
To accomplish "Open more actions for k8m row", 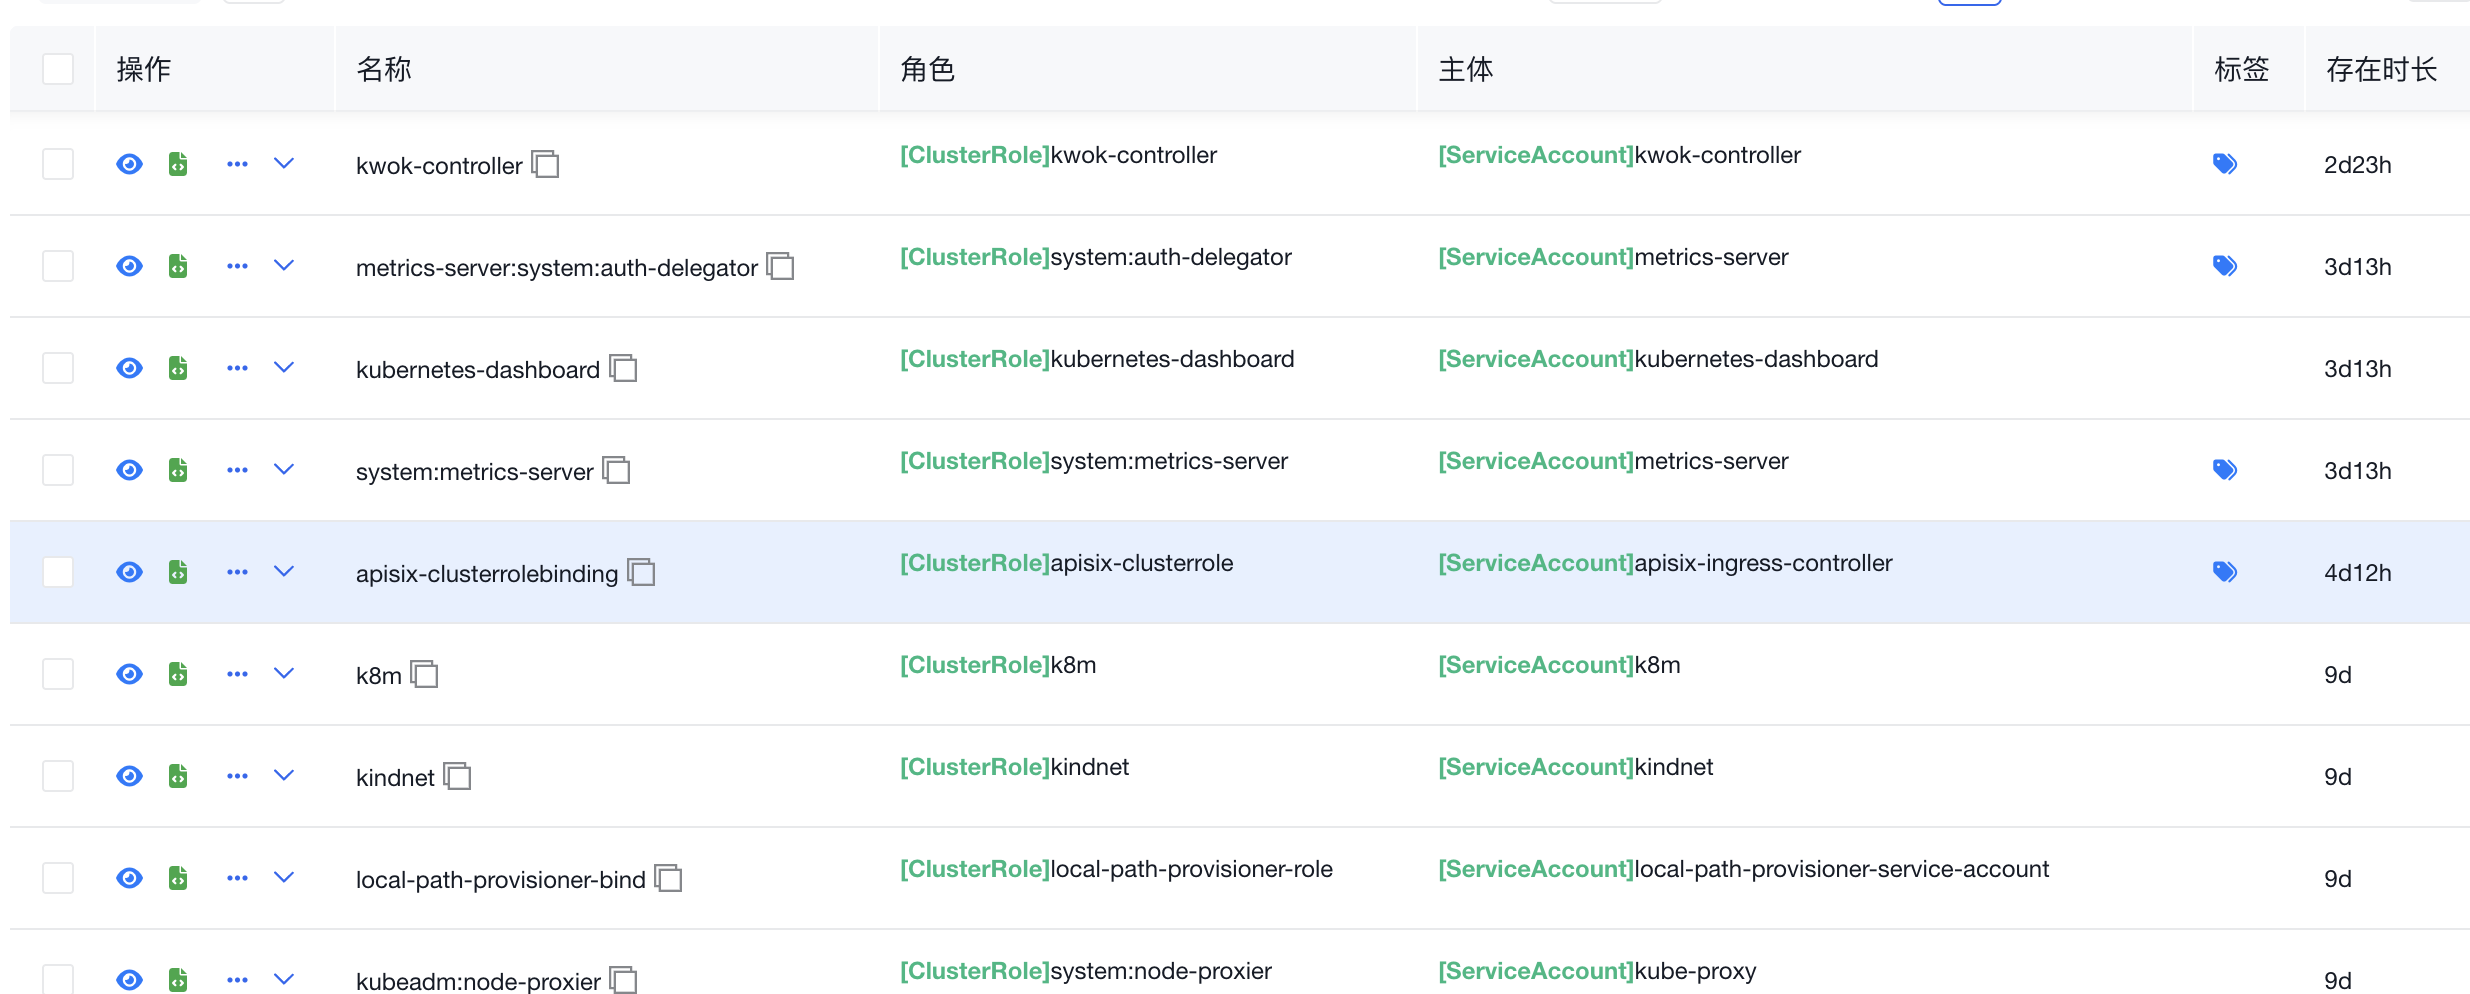I will tap(237, 674).
